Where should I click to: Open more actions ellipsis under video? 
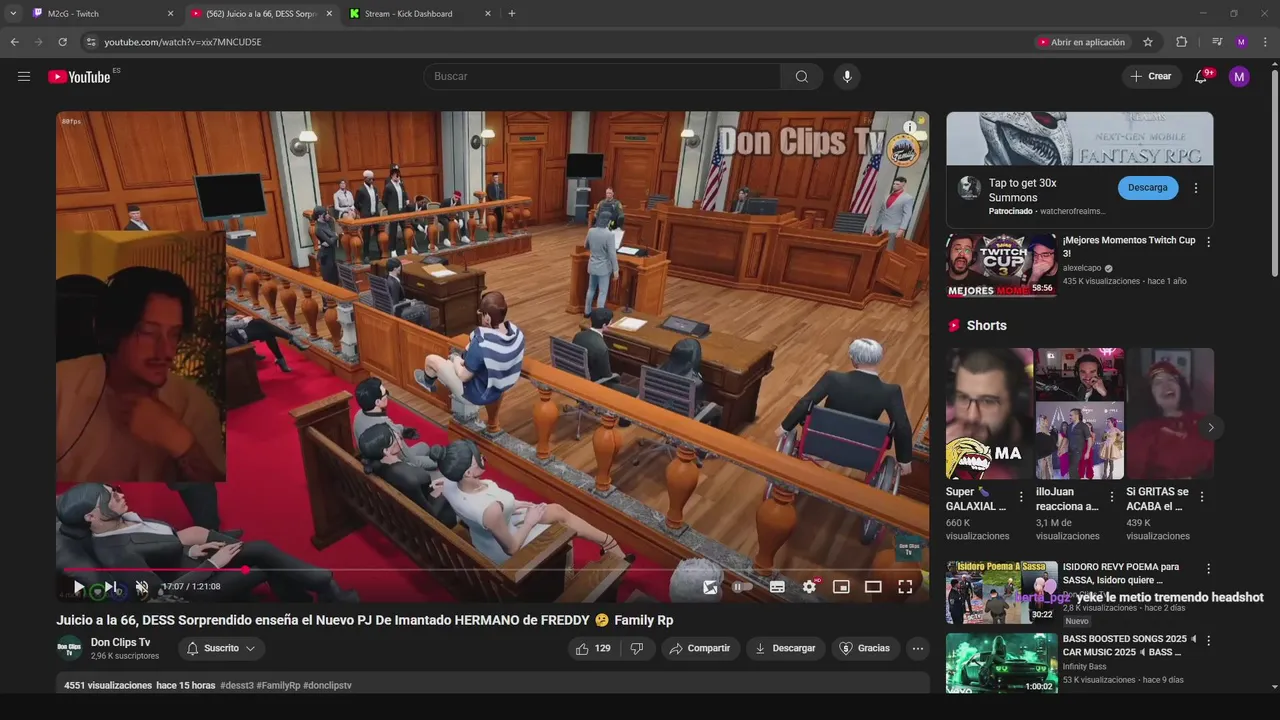pyautogui.click(x=918, y=648)
